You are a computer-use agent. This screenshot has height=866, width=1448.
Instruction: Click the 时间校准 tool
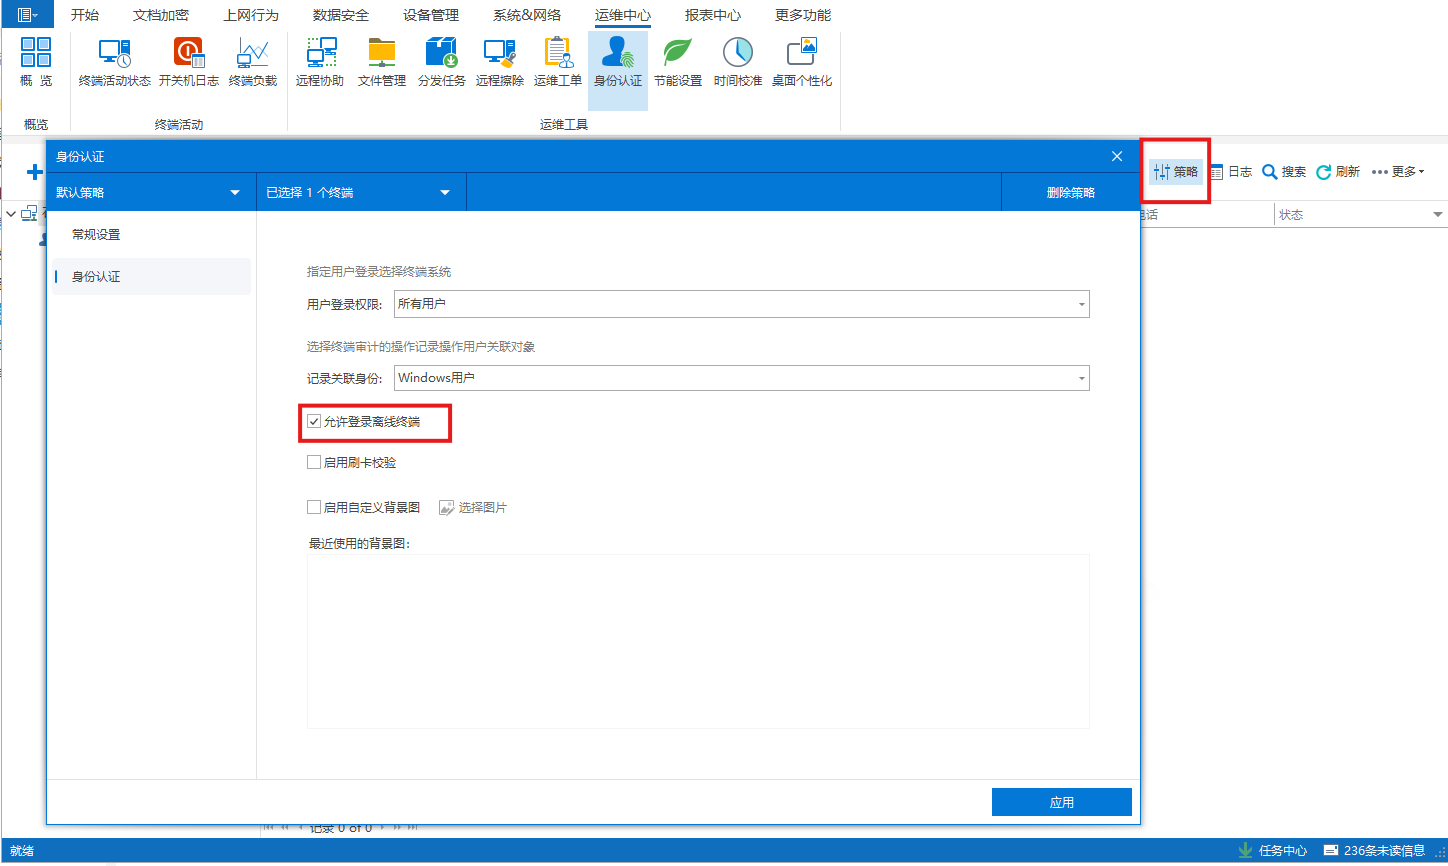click(737, 63)
